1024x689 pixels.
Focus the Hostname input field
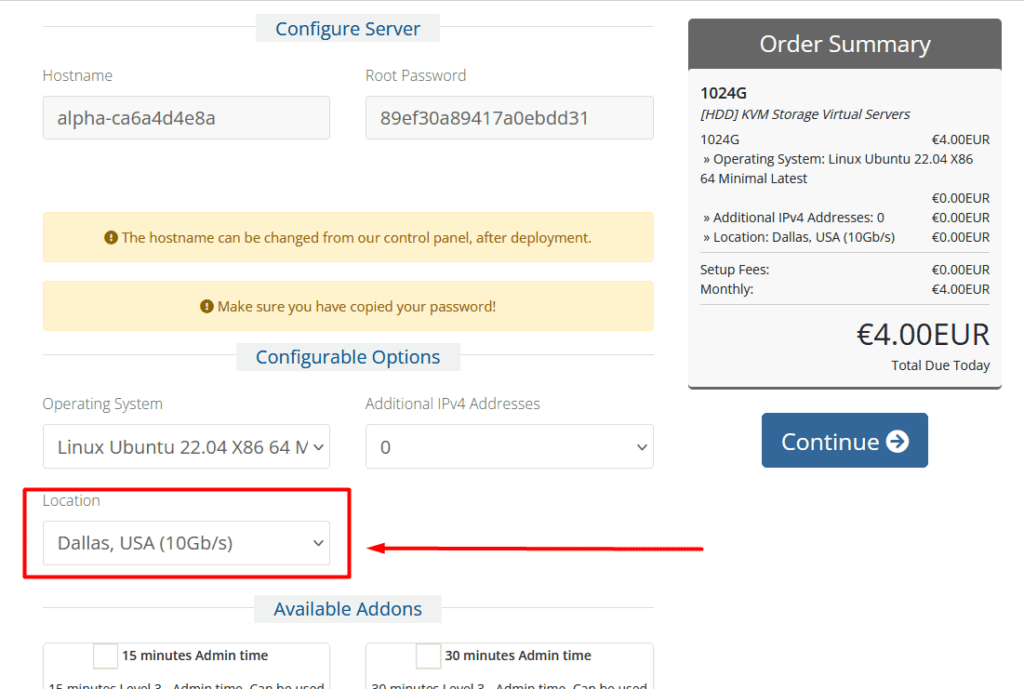[x=186, y=118]
